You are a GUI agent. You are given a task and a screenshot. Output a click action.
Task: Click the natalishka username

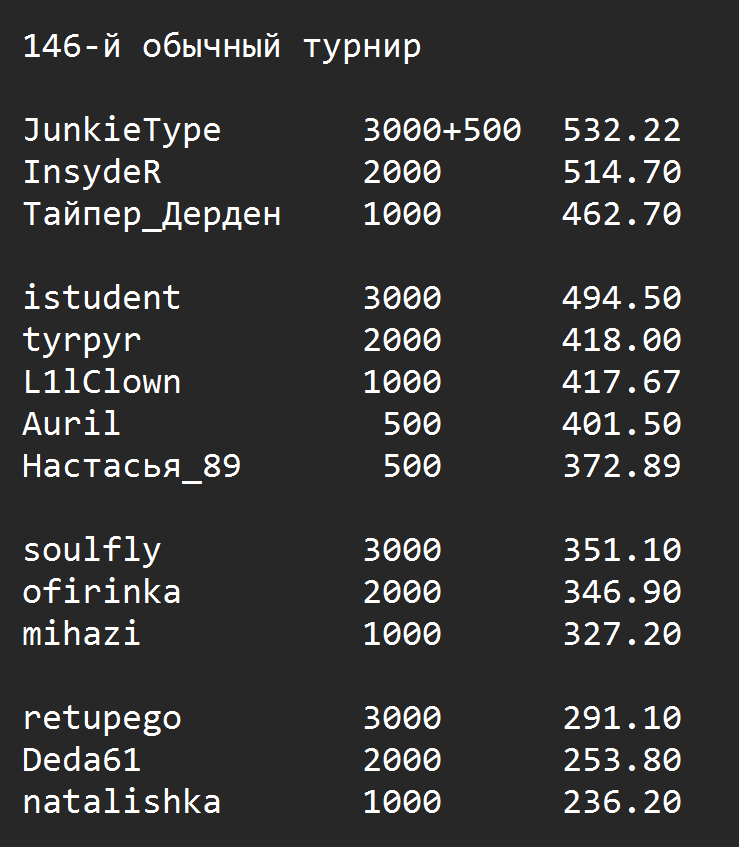(121, 802)
